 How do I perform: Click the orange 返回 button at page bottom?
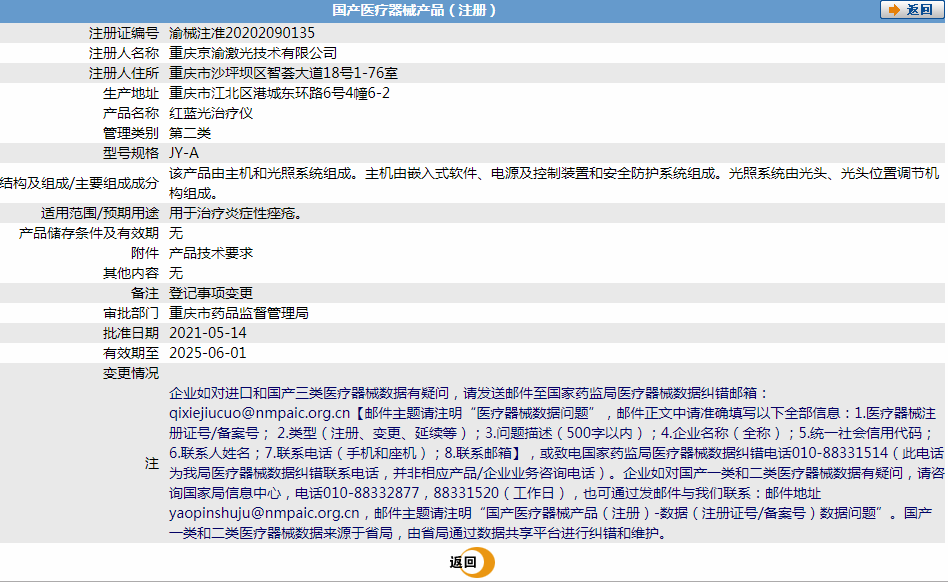472,562
